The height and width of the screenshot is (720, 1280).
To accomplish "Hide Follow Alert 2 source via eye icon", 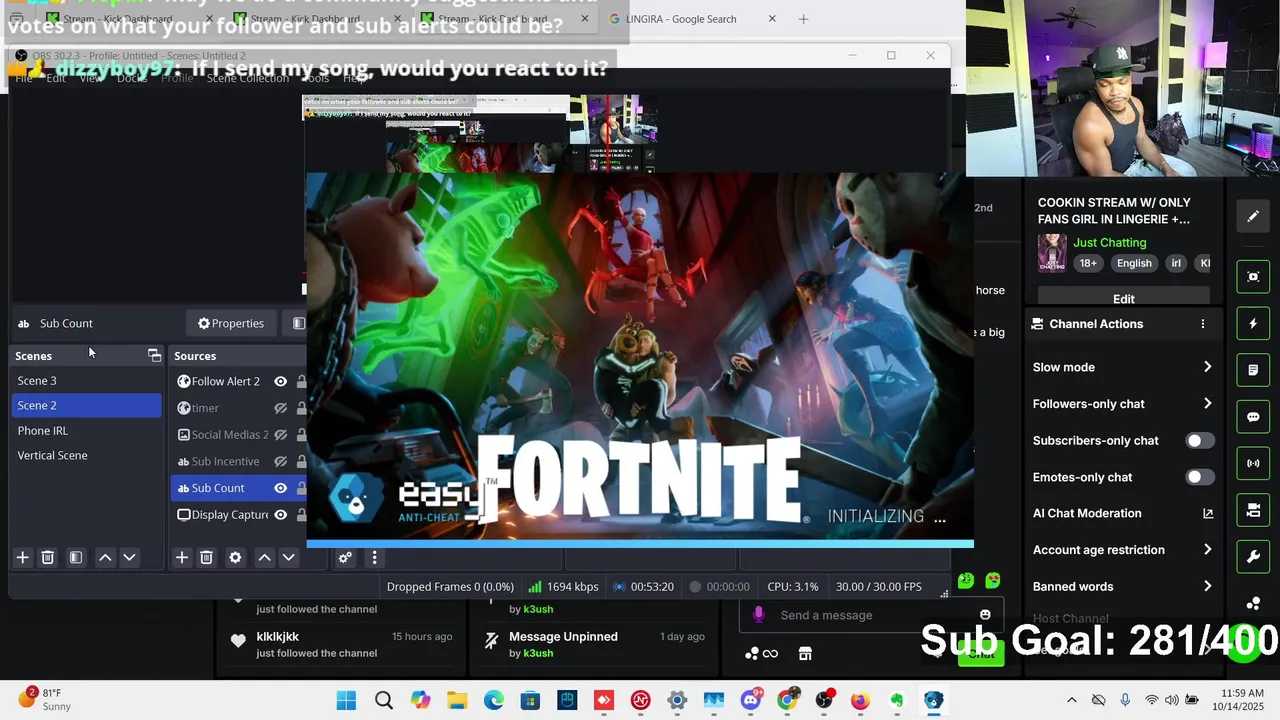I will 280,381.
